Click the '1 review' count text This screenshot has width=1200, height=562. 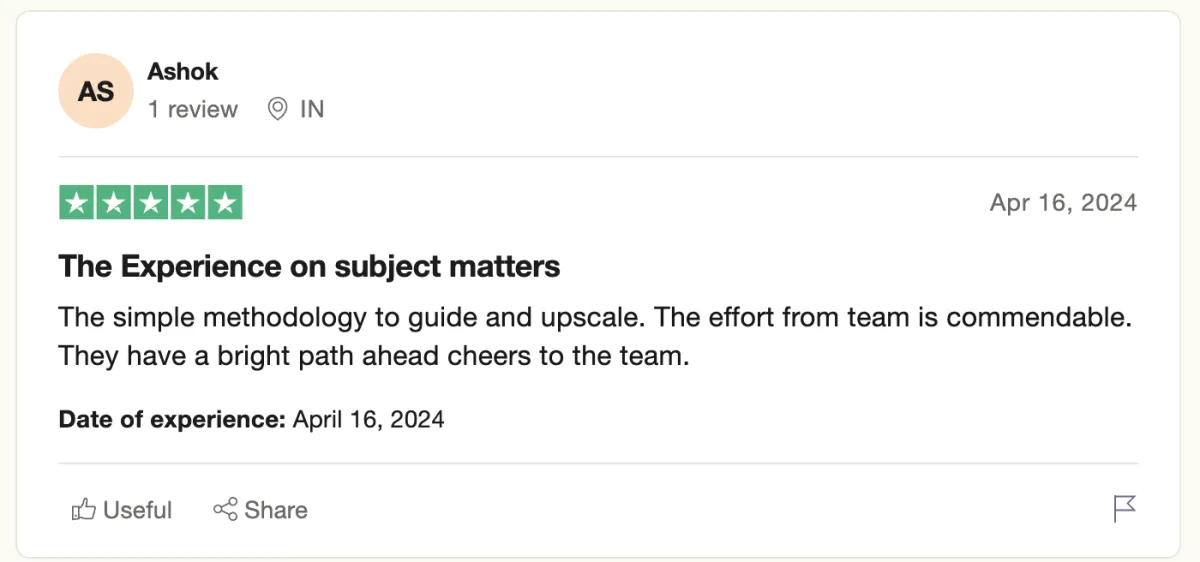193,109
